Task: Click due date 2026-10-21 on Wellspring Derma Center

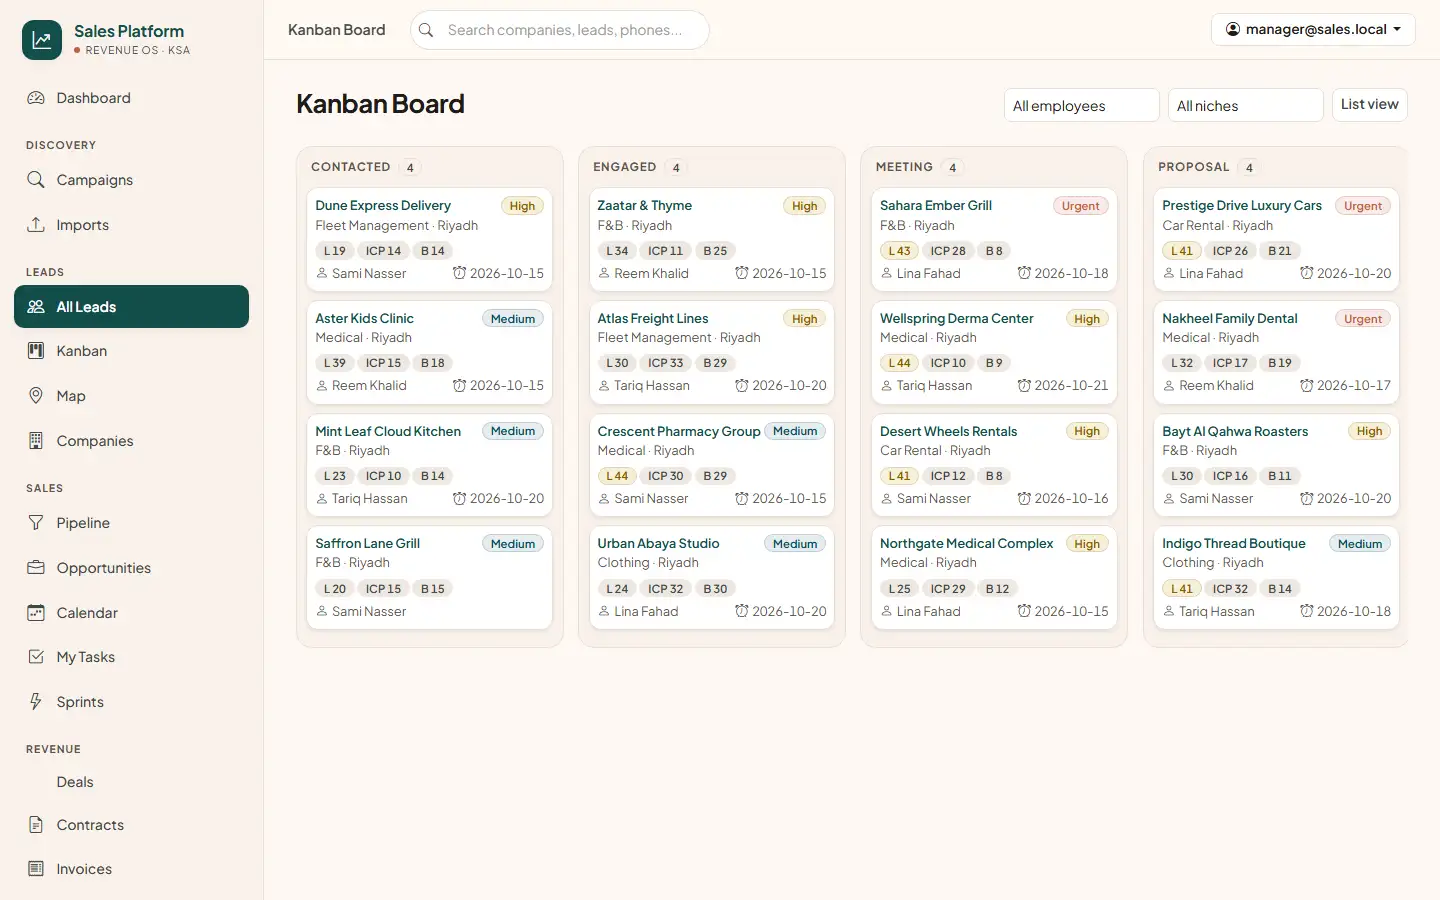Action: tap(1062, 385)
